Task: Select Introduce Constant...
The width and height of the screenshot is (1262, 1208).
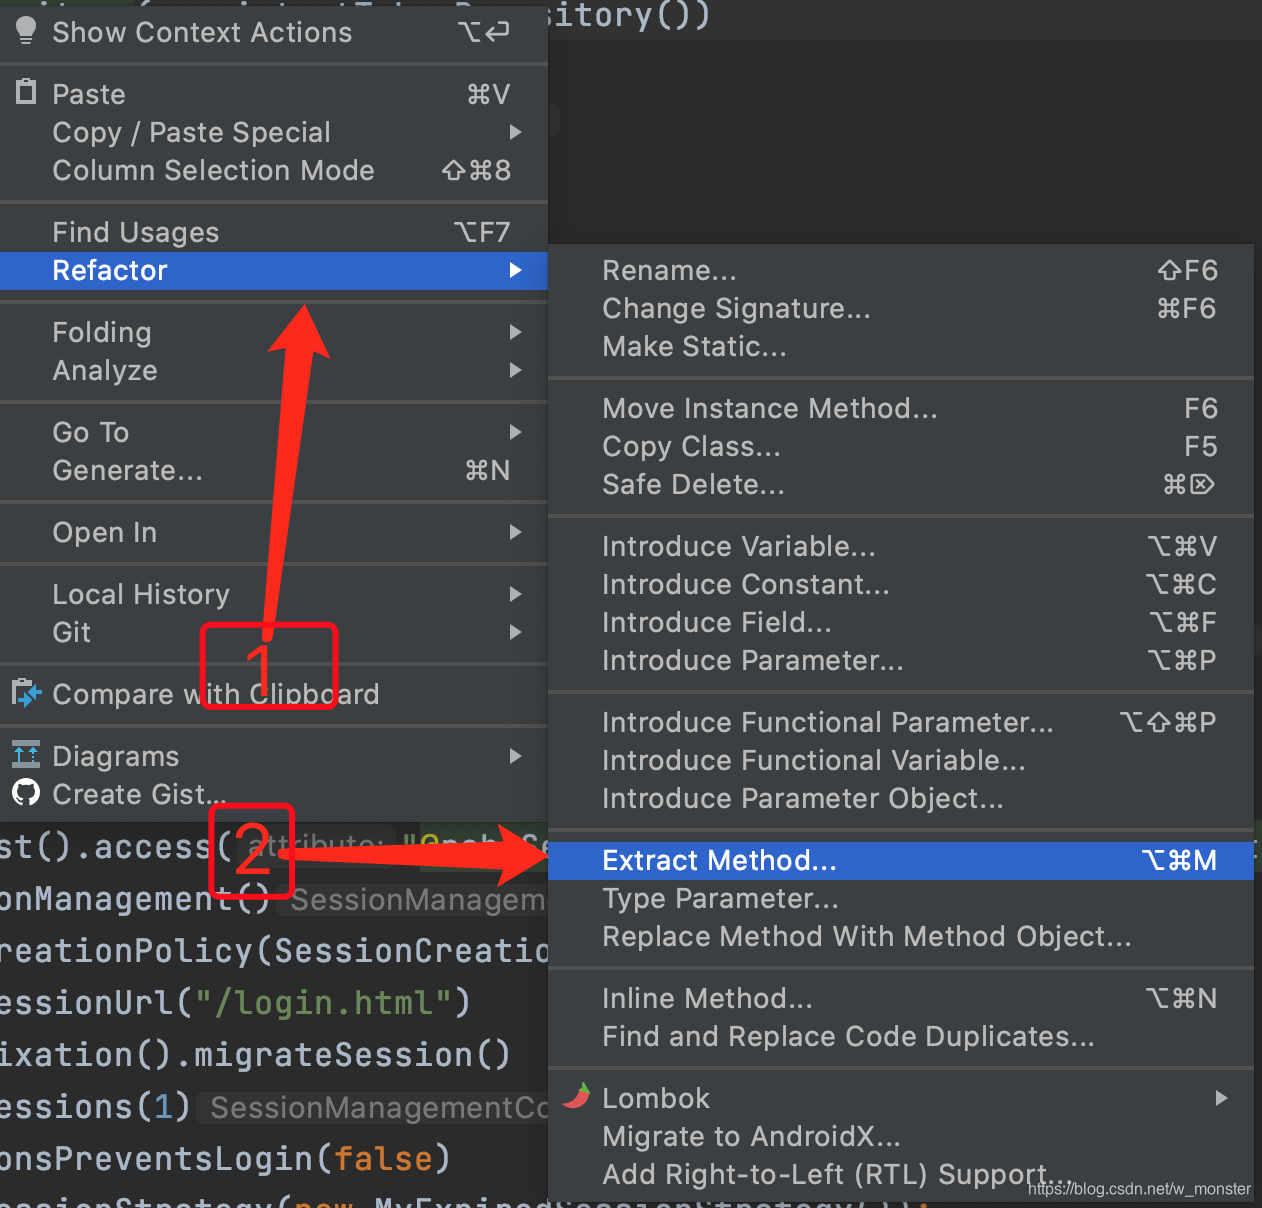Action: 901,584
